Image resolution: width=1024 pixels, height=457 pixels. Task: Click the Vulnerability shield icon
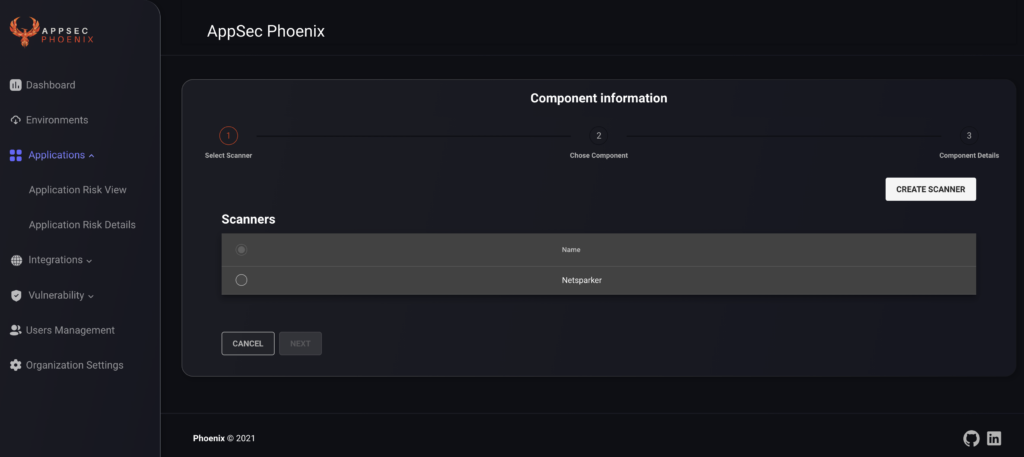click(16, 296)
